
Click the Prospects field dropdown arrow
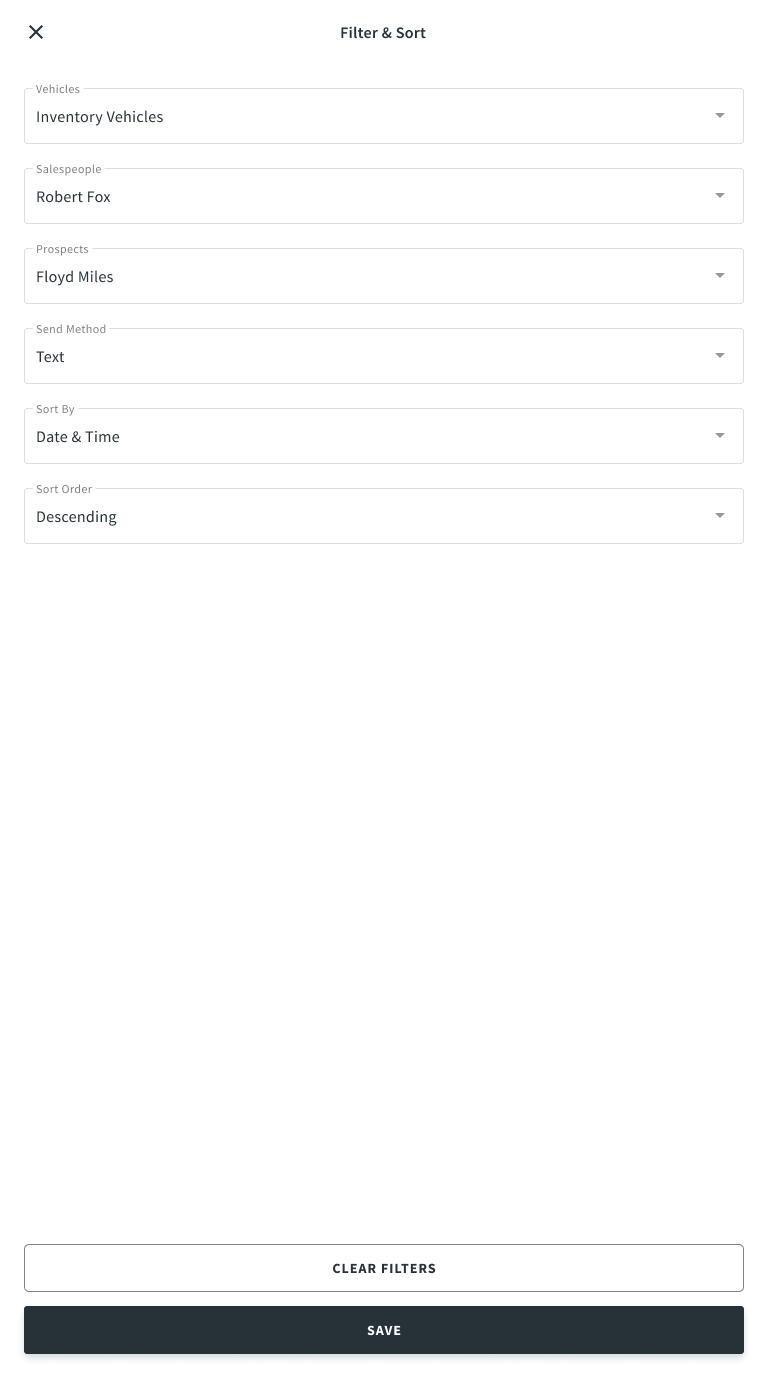pos(719,276)
